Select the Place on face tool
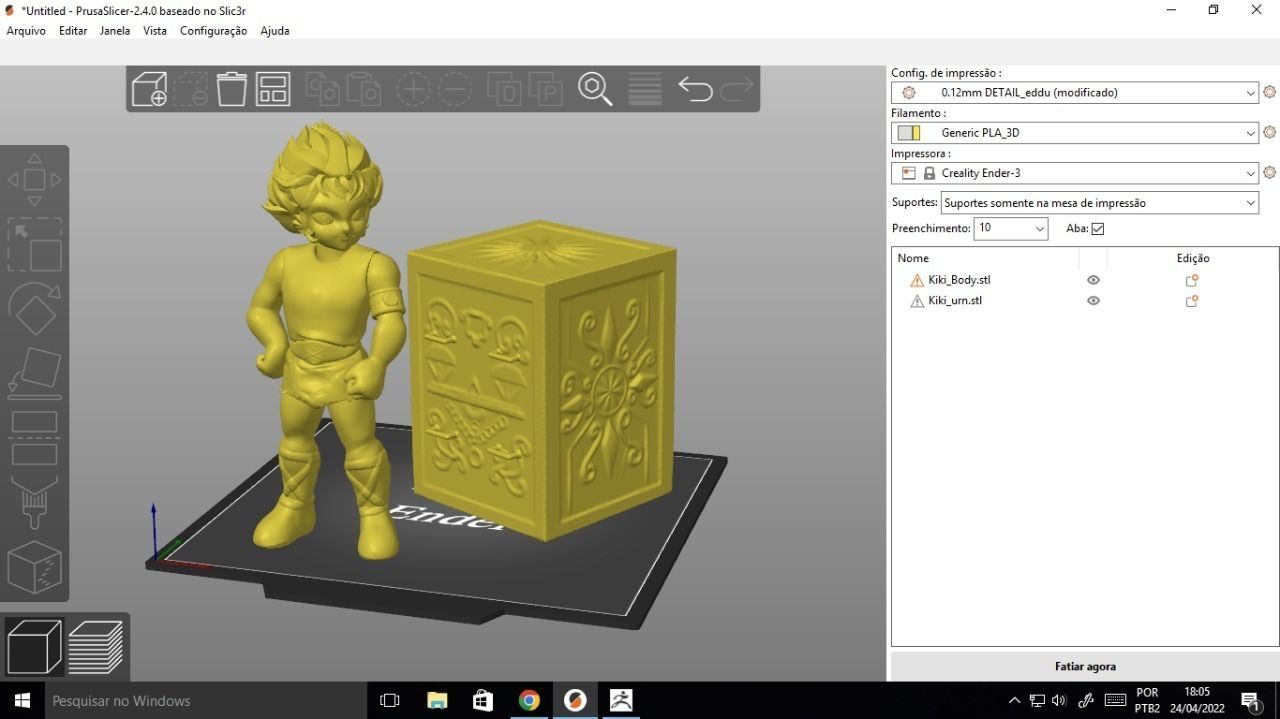Viewport: 1280px width, 719px height. click(x=34, y=373)
